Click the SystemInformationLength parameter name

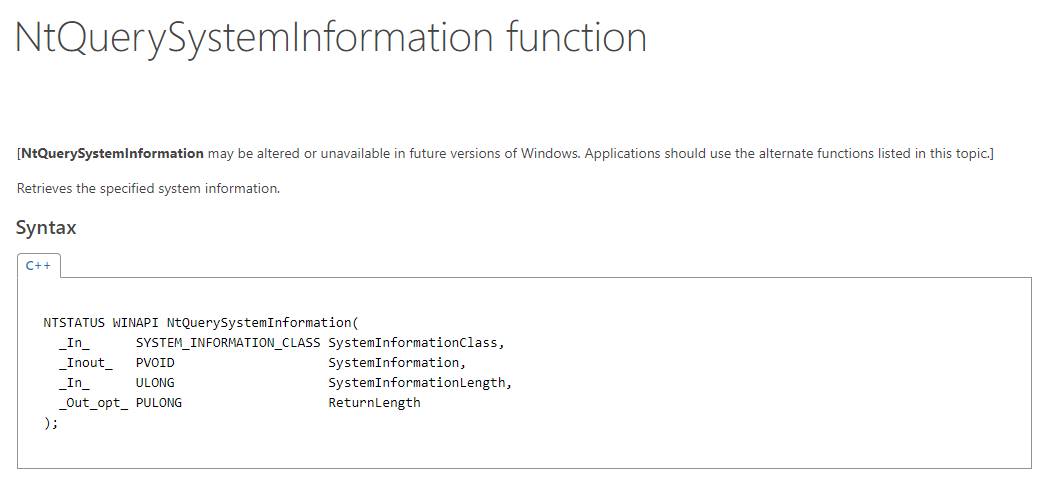[x=419, y=383]
